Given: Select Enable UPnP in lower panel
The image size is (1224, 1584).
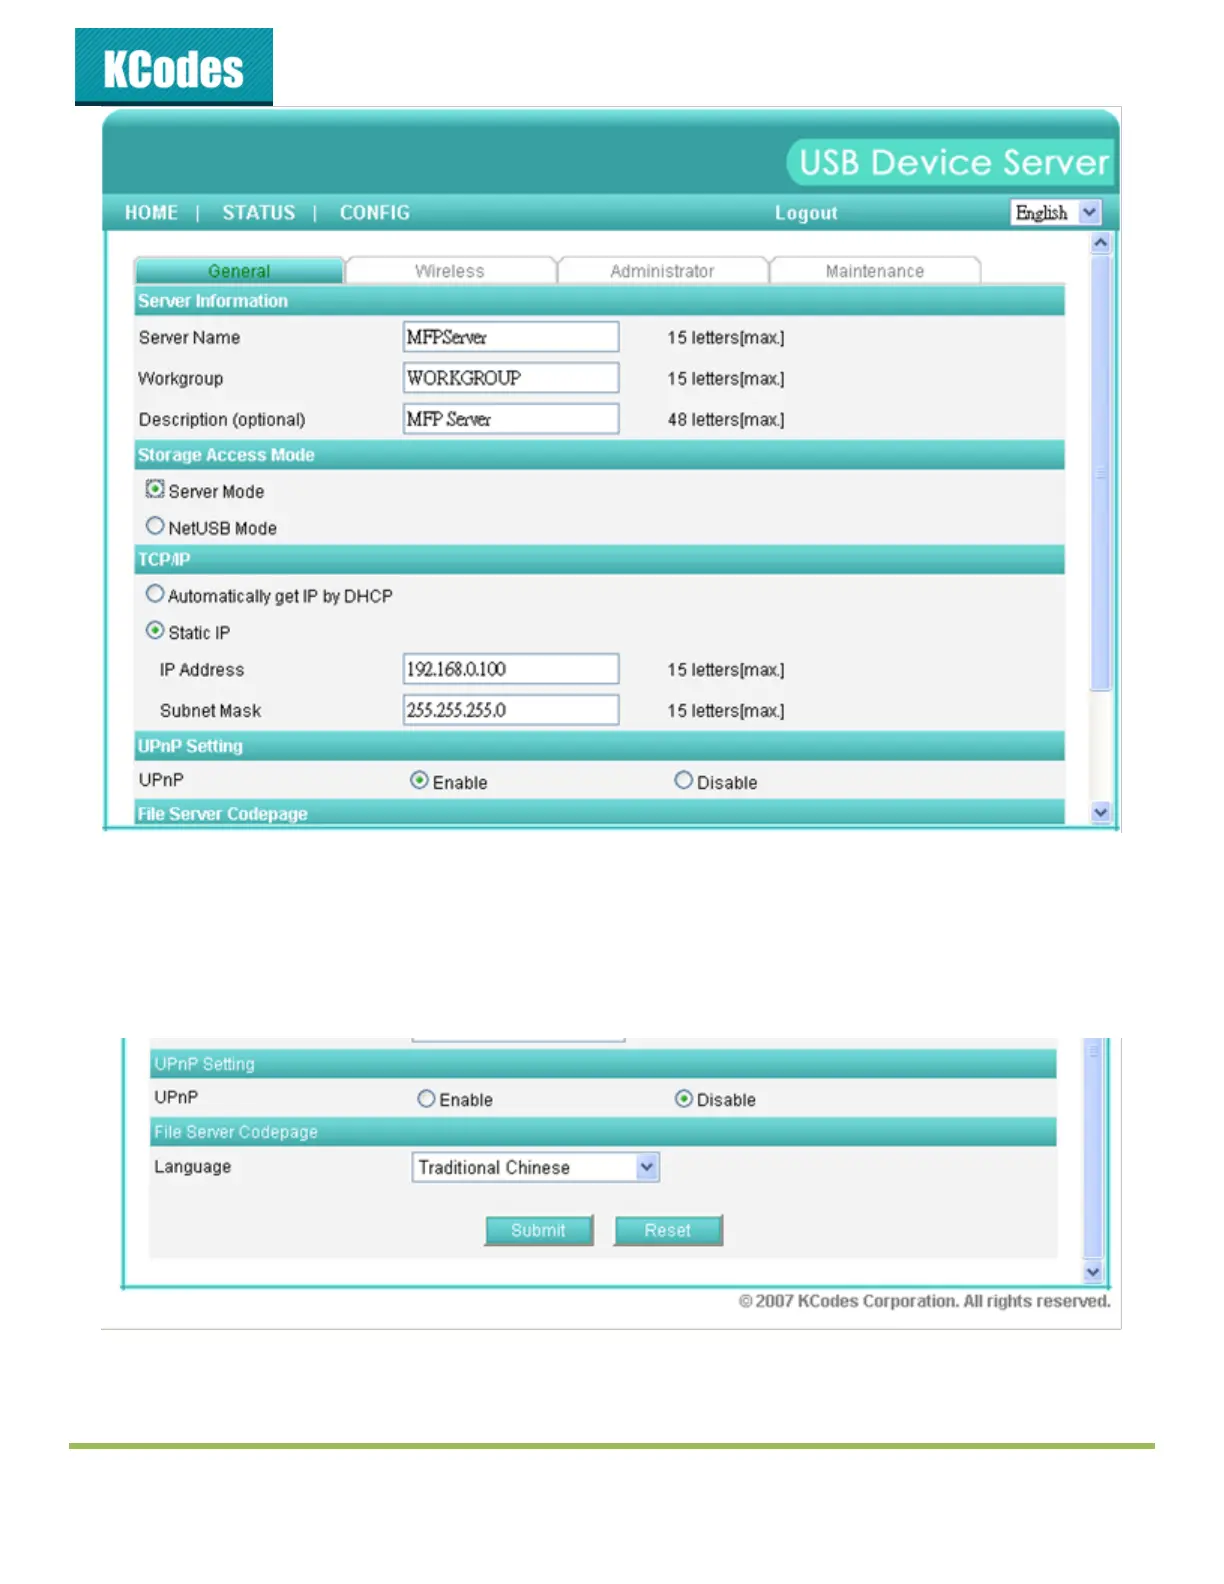Looking at the screenshot, I should [x=427, y=1099].
